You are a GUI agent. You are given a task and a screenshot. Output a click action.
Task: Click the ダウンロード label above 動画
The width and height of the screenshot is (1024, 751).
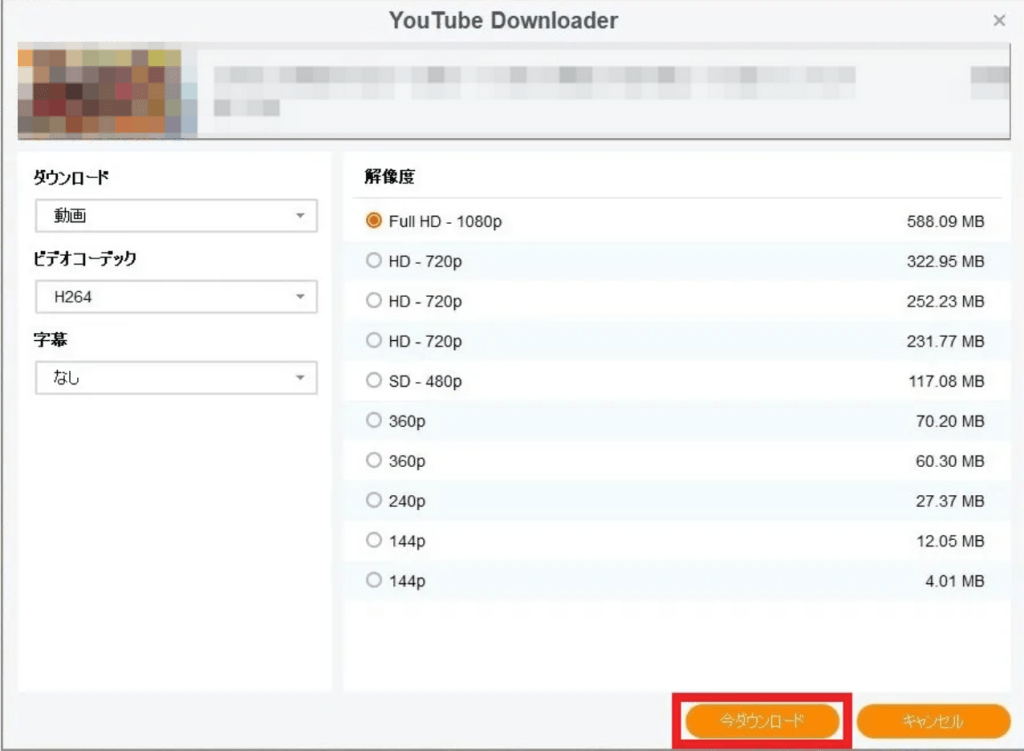[71, 177]
